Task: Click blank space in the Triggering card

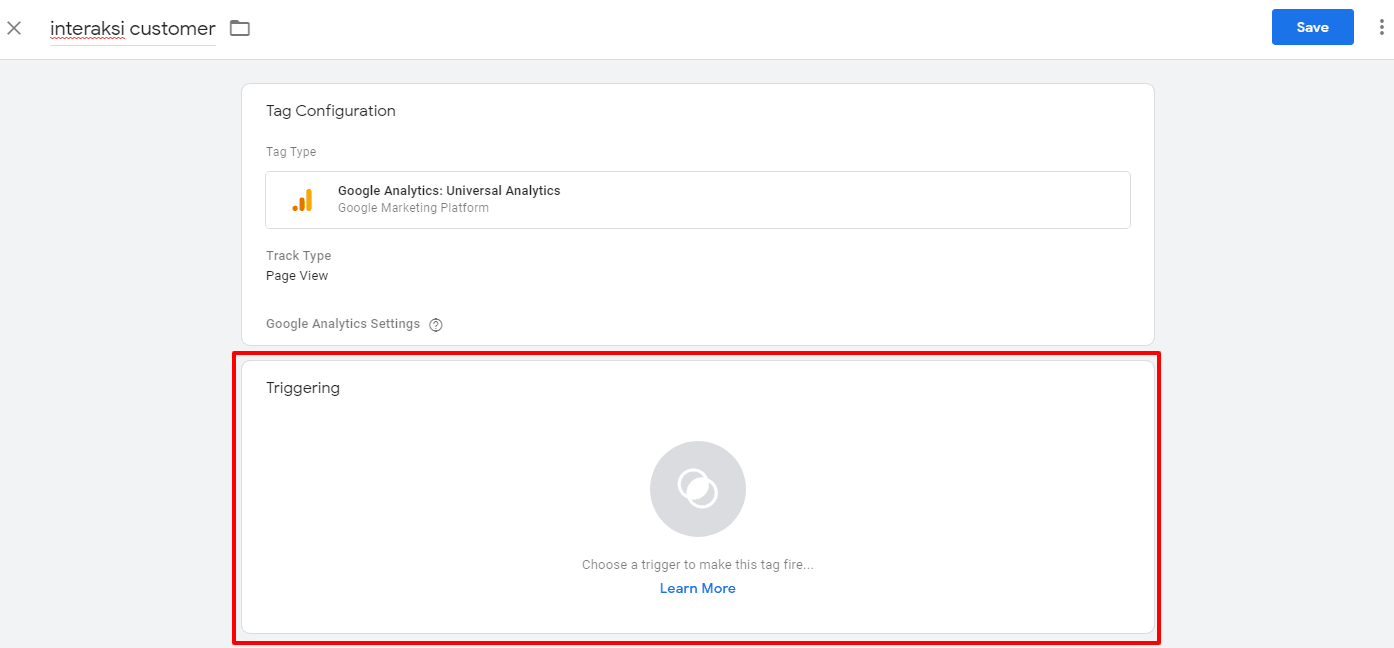Action: pyautogui.click(x=950, y=500)
